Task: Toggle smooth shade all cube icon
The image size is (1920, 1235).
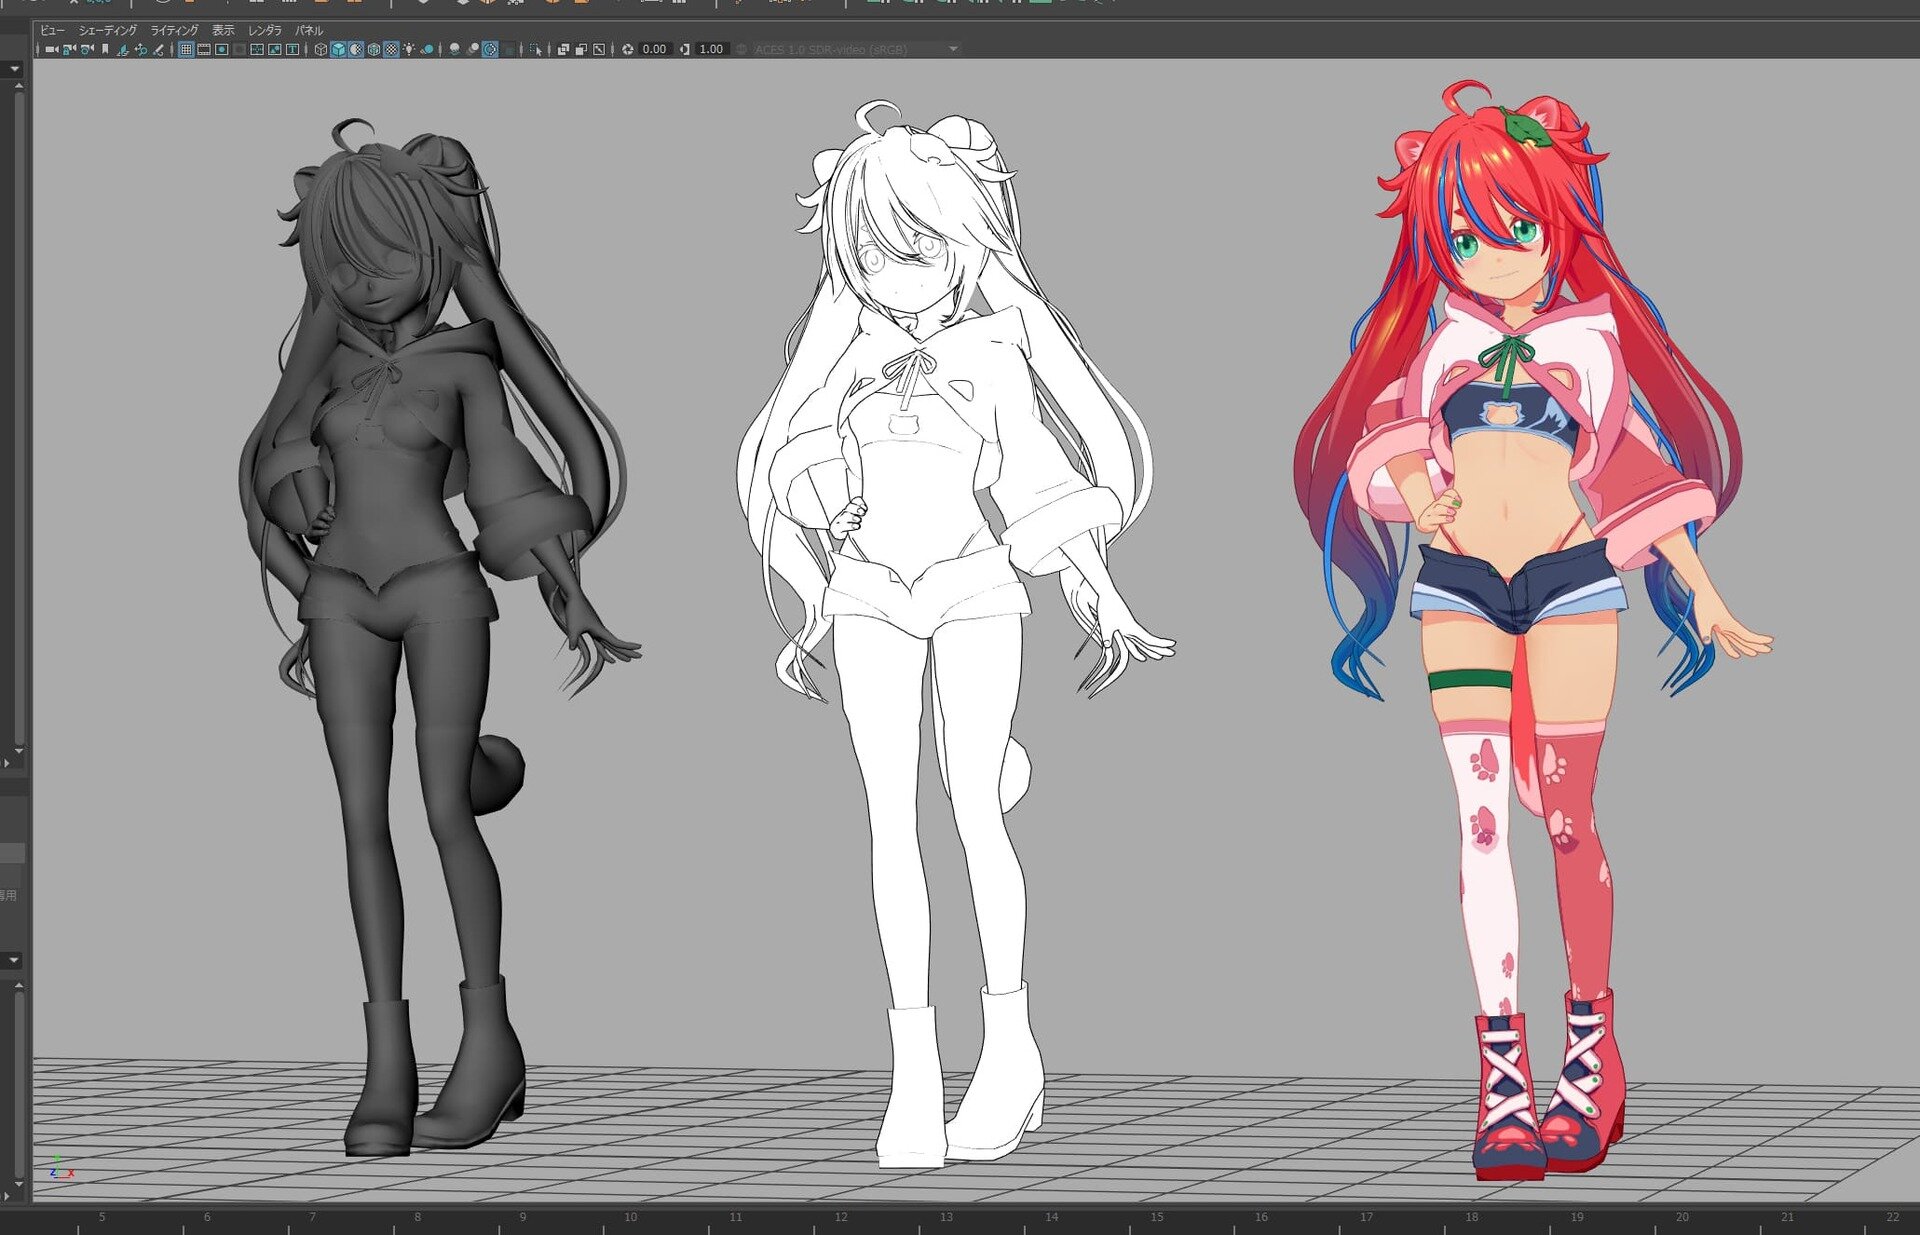Action: 338,49
